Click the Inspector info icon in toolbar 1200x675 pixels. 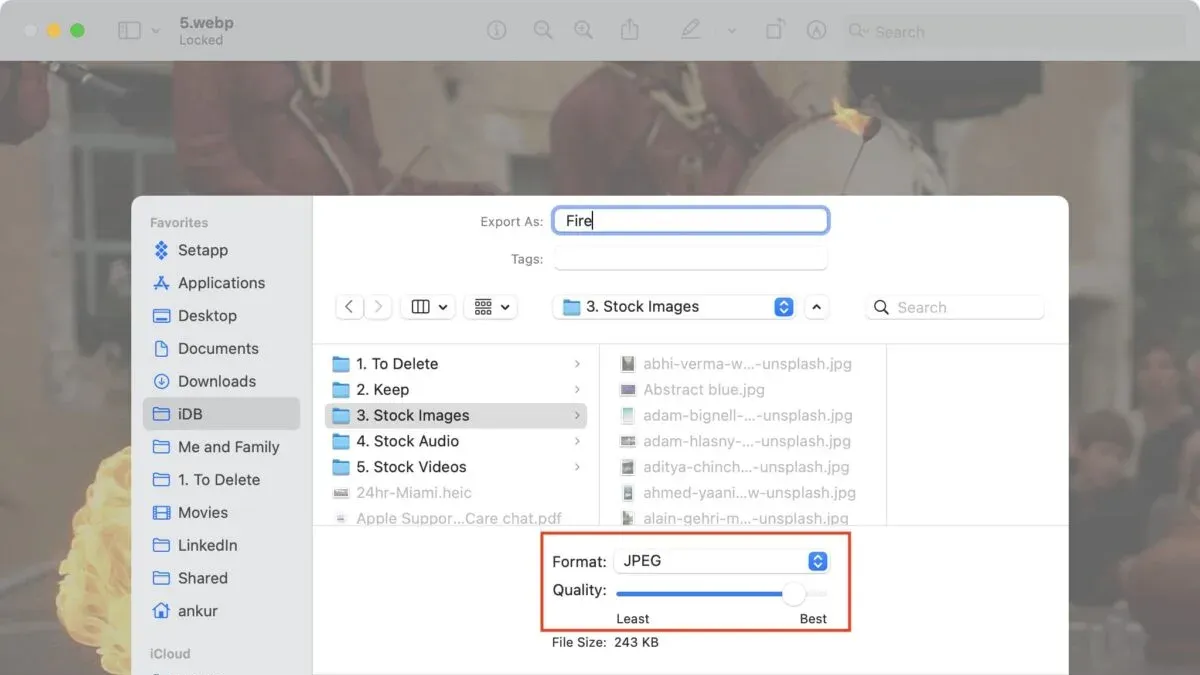[497, 31]
